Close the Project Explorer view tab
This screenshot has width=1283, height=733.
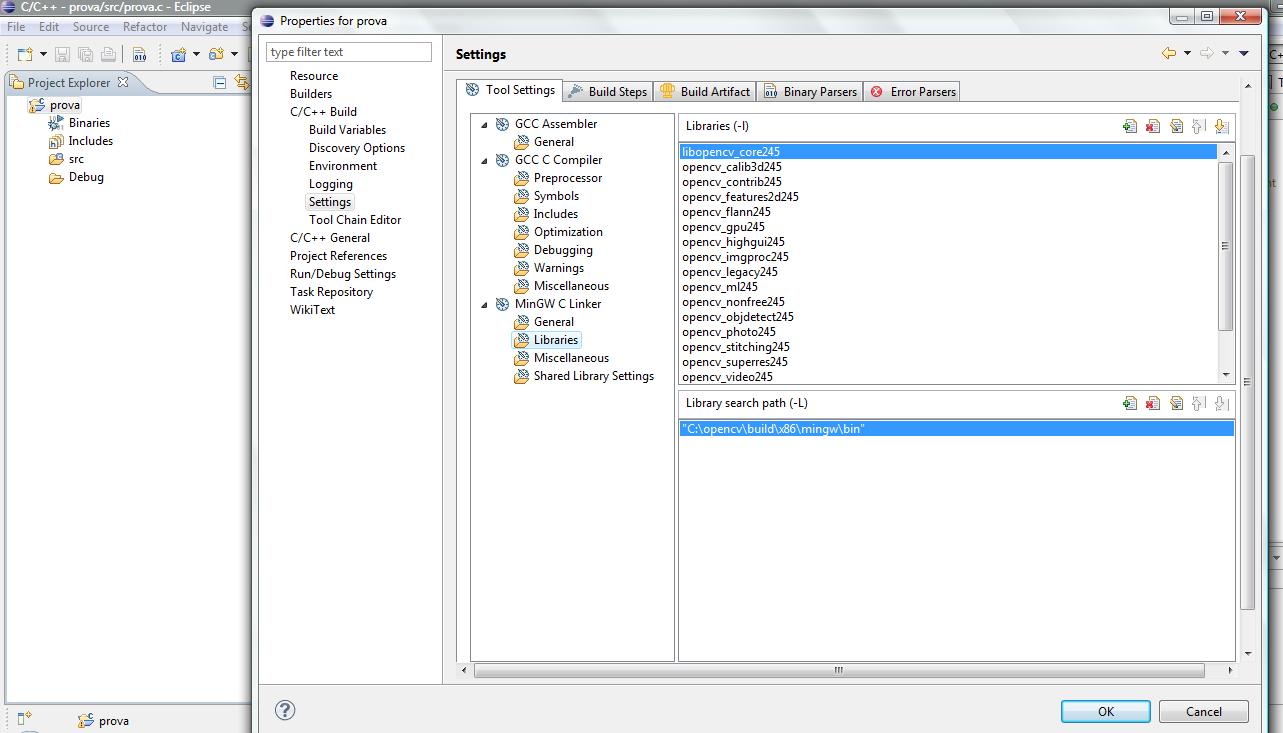tap(123, 82)
